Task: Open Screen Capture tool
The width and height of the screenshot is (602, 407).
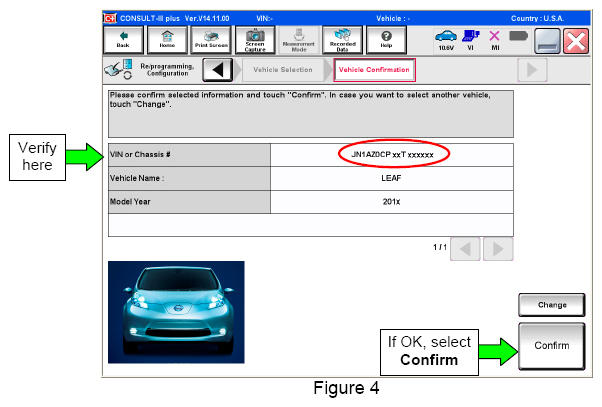Action: click(255, 40)
